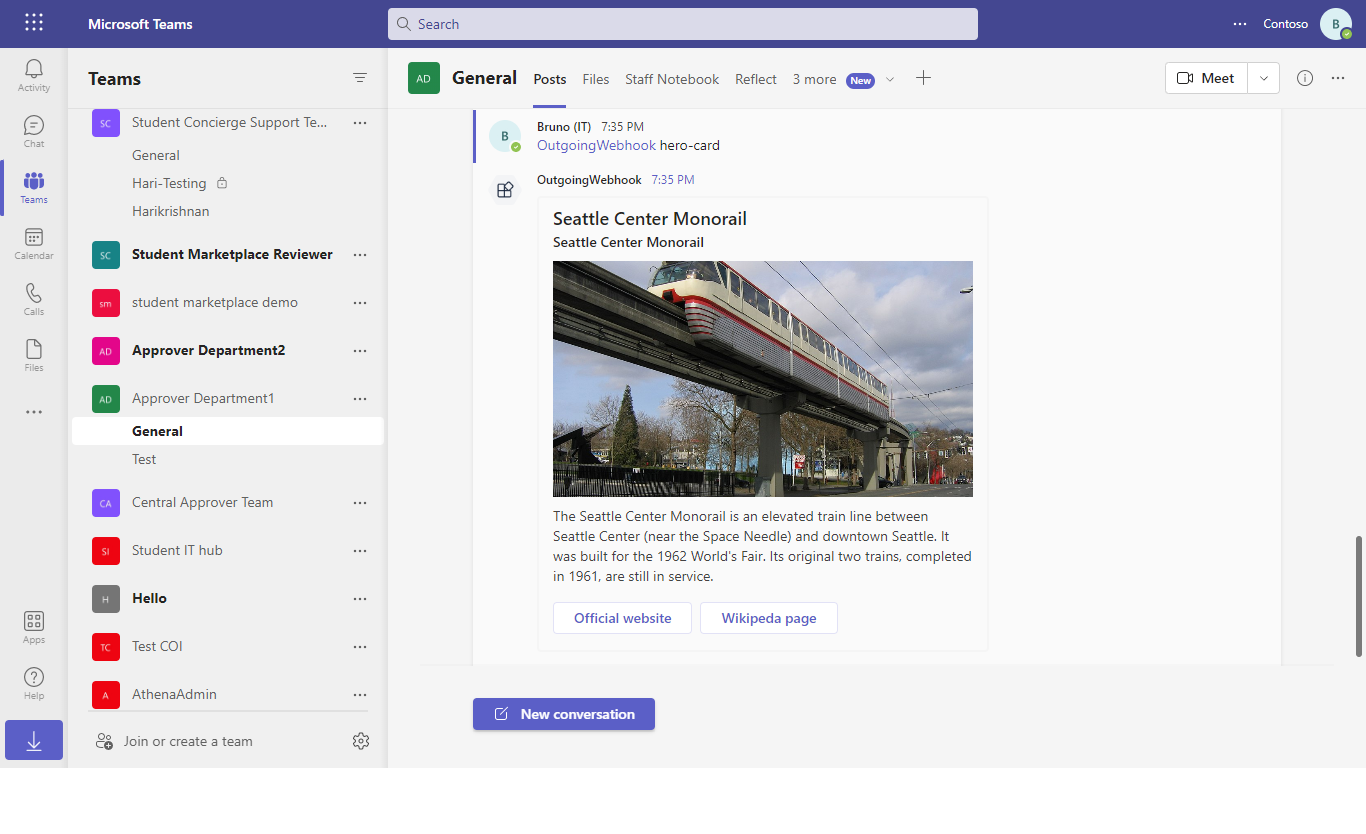Click the posts vertical scrollbar thumb
The image size is (1366, 834).
pos(1359,596)
